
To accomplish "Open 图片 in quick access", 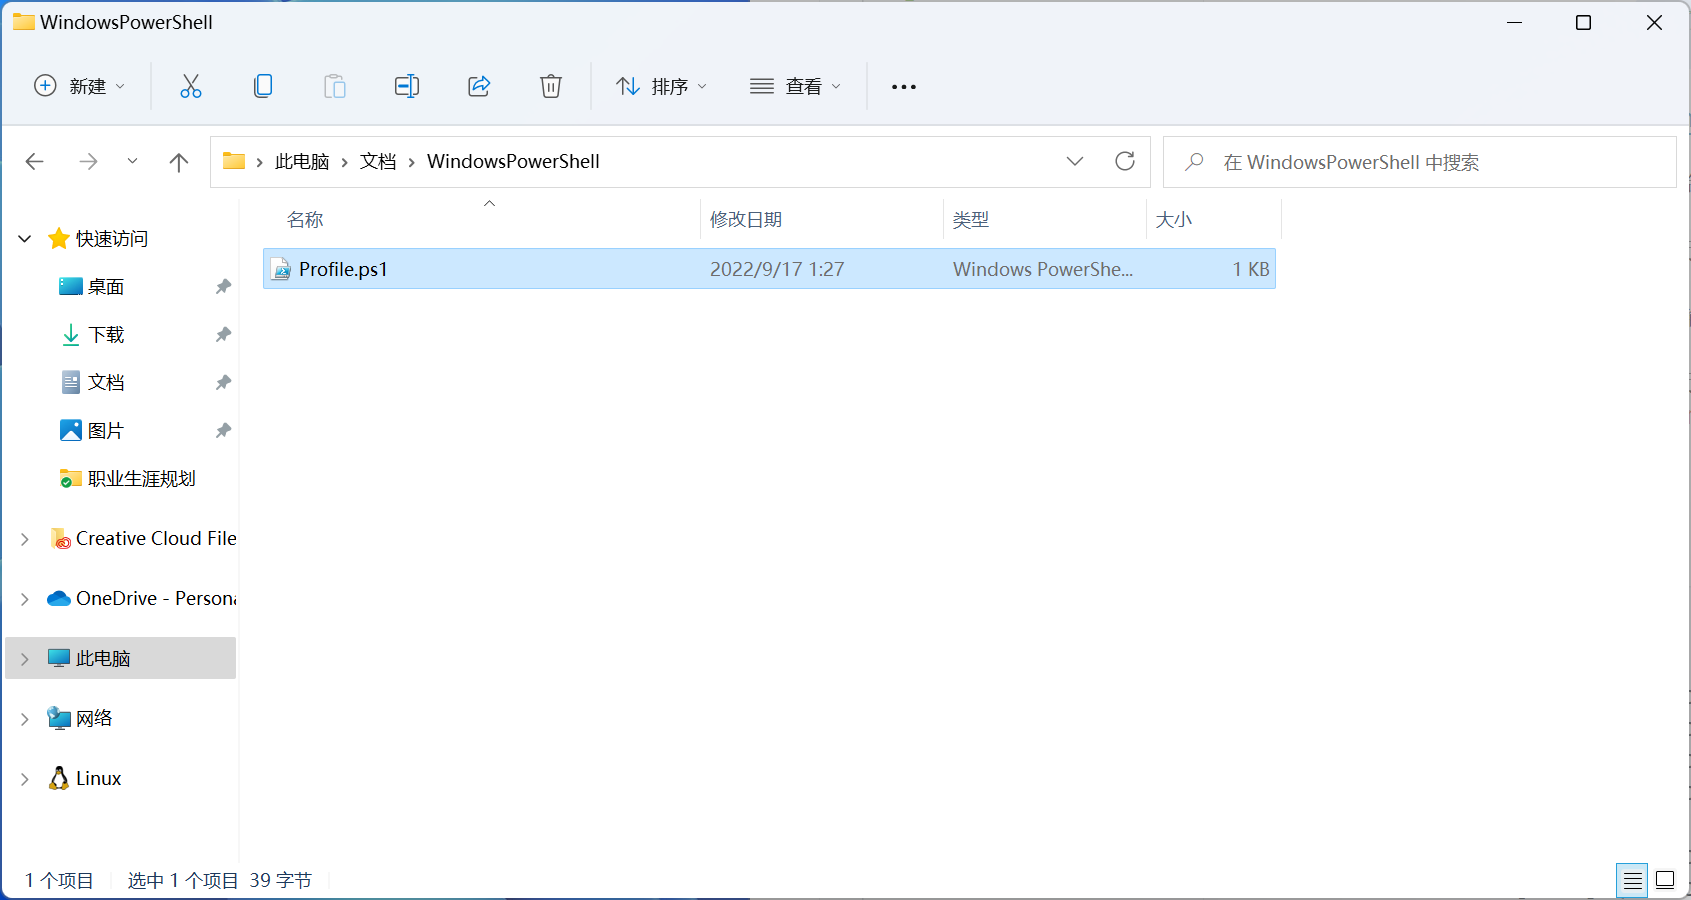I will pos(105,431).
